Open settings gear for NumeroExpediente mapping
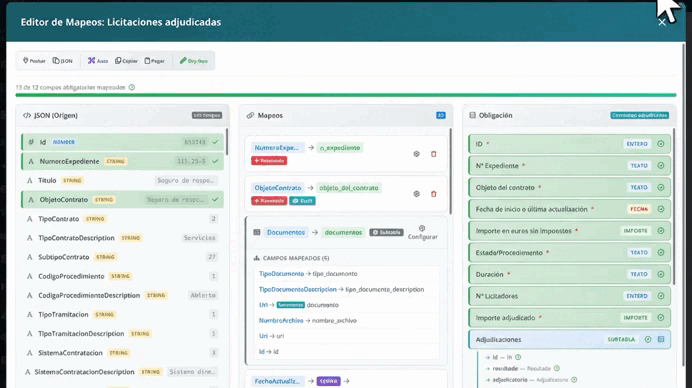 416,154
